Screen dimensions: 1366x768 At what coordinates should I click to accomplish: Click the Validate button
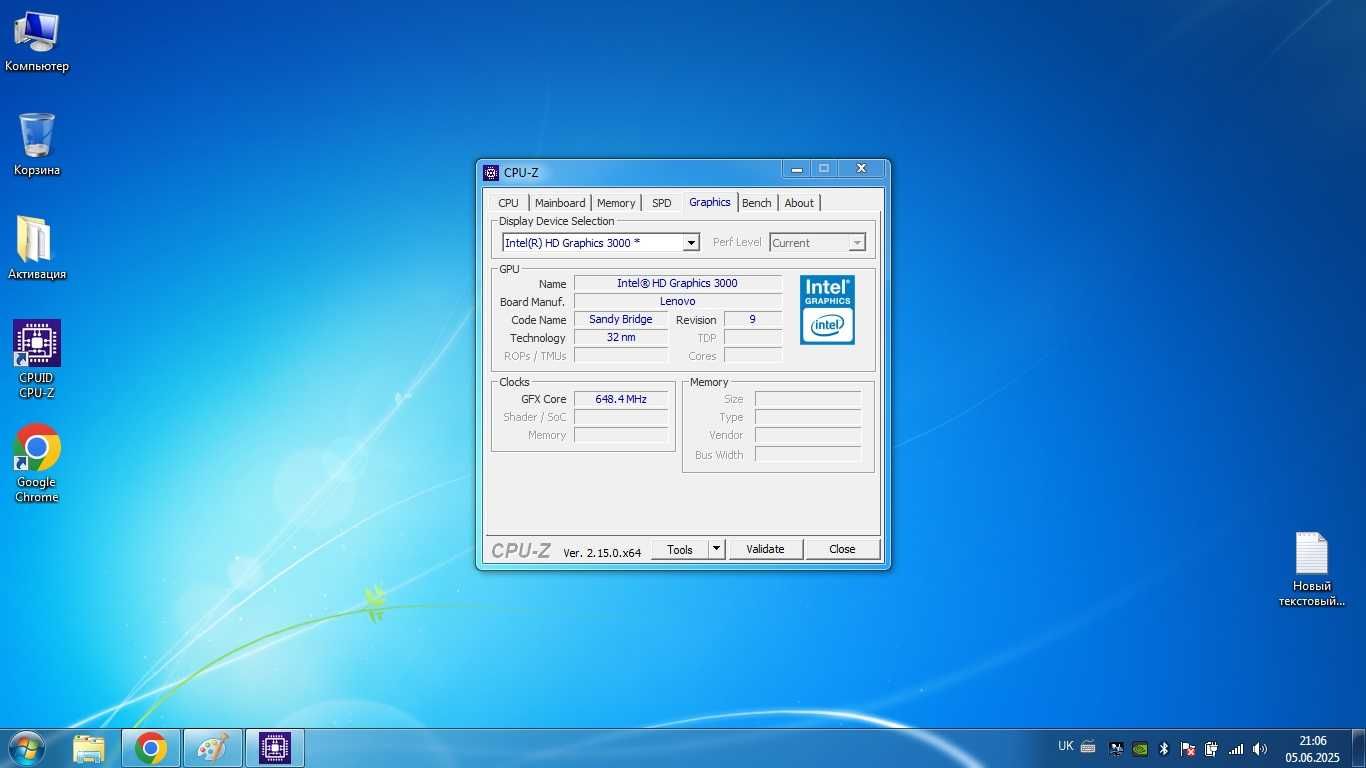click(x=765, y=549)
